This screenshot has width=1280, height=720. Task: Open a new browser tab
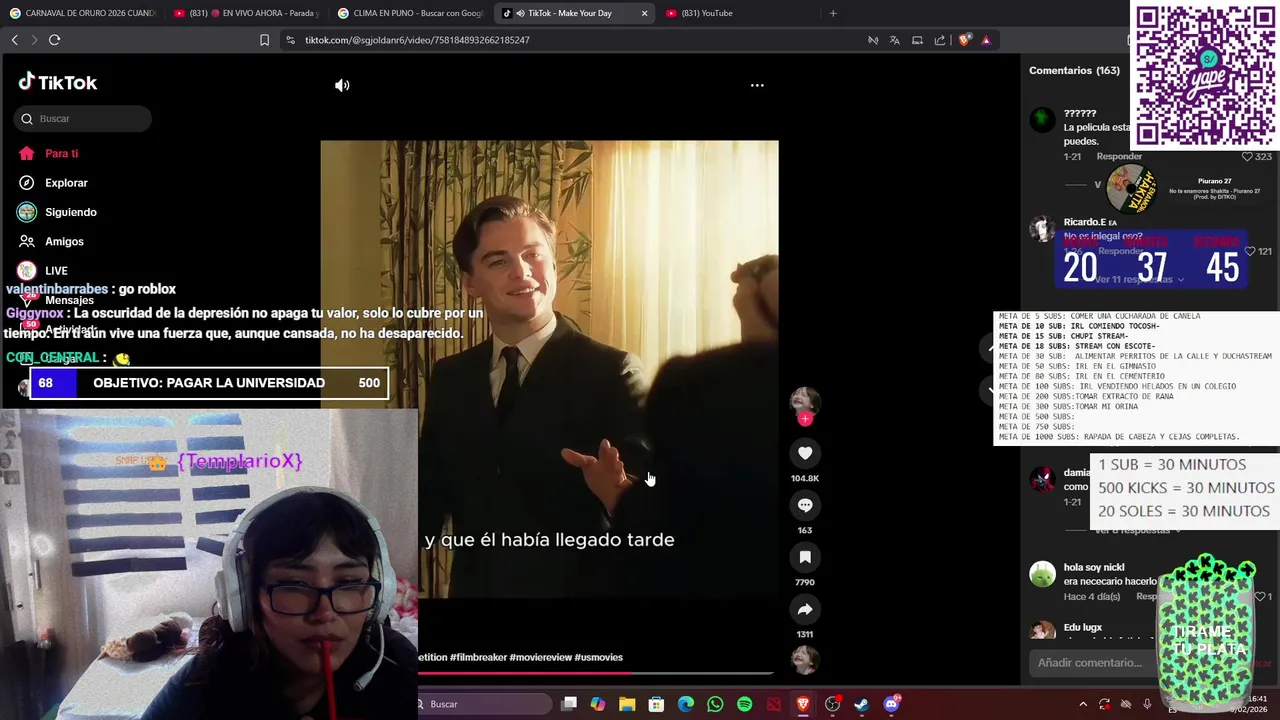tap(833, 13)
